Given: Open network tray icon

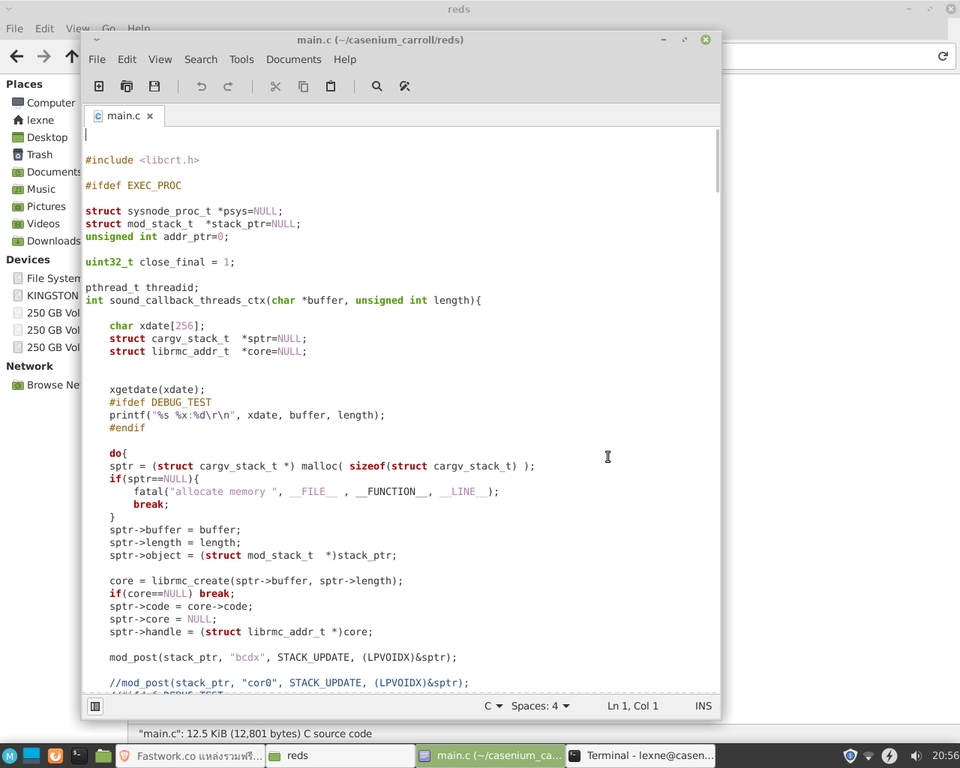Looking at the screenshot, I should 868,756.
